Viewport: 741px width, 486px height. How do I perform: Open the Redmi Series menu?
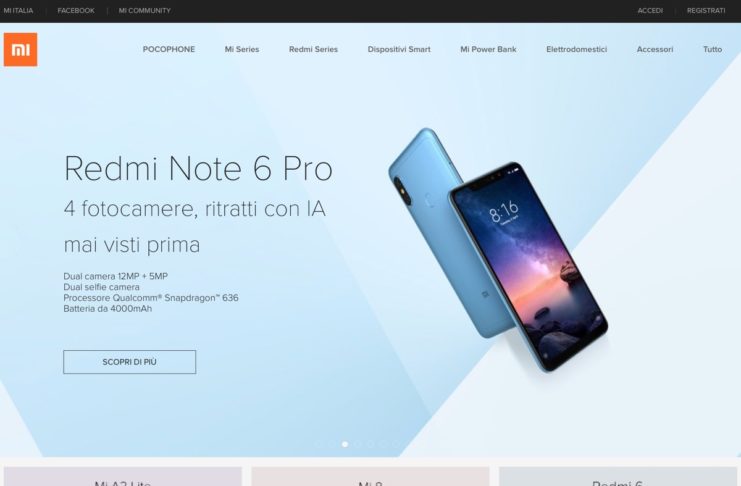[313, 49]
